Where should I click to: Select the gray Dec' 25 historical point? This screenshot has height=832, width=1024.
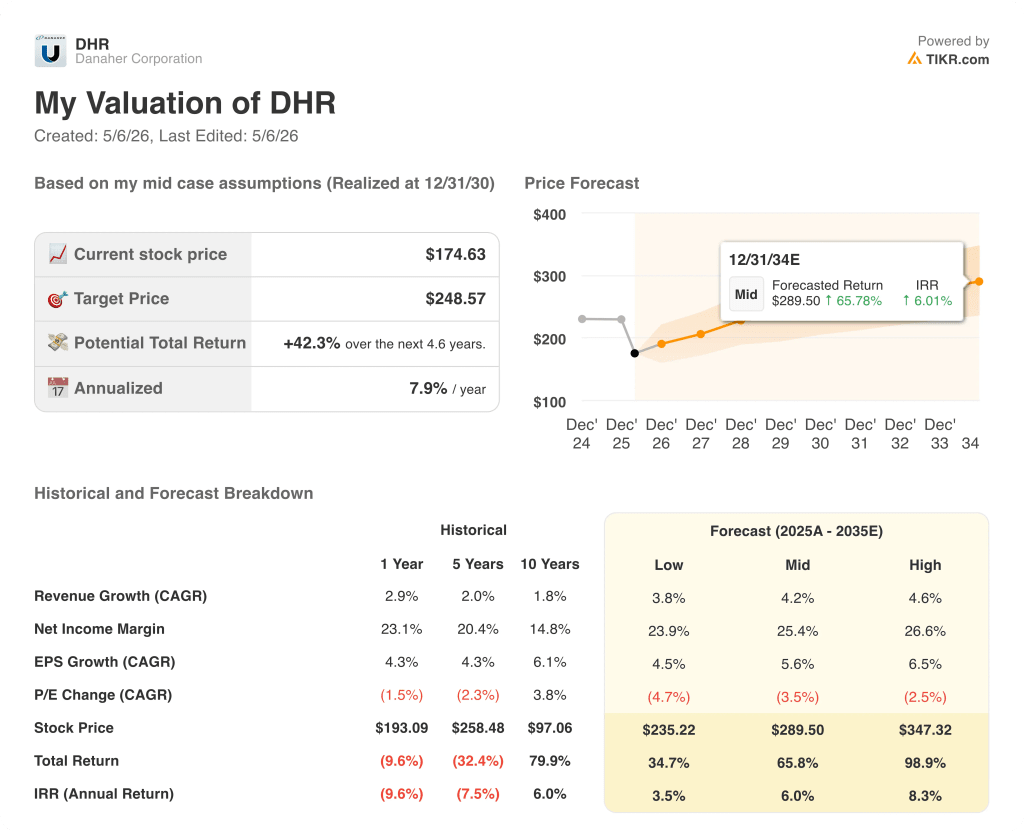click(622, 319)
